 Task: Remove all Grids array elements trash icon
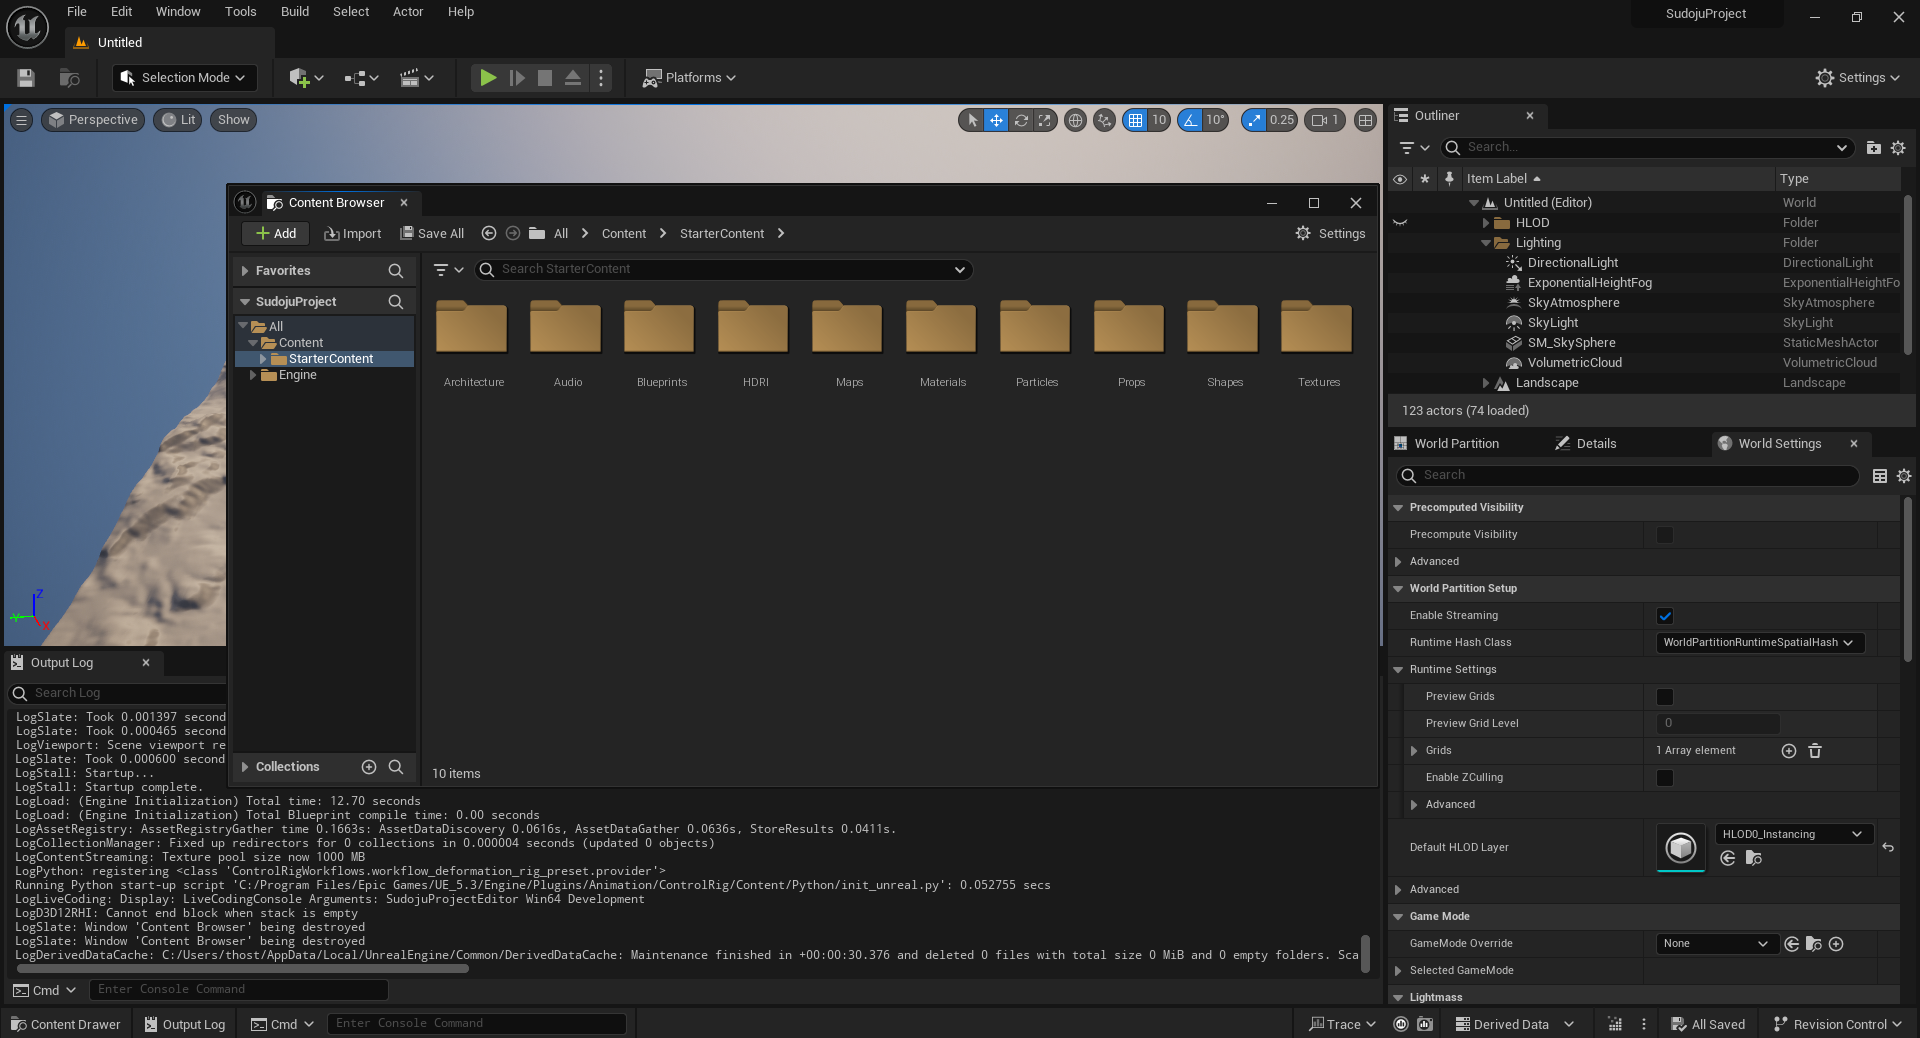coord(1815,751)
